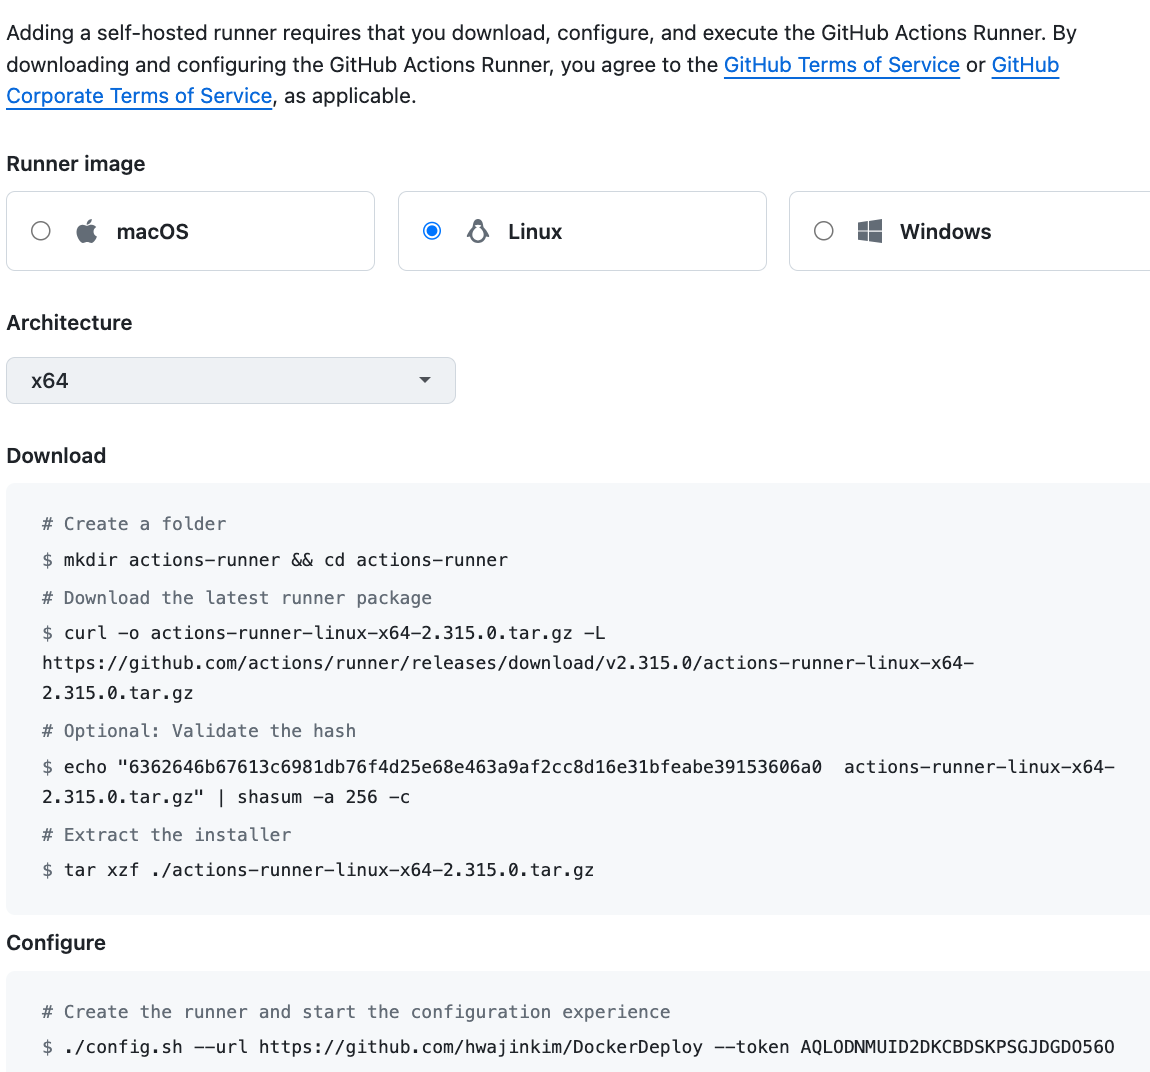This screenshot has height=1072, width=1150.
Task: Click the '# Download the latest runner package' comment
Action: click(x=237, y=598)
